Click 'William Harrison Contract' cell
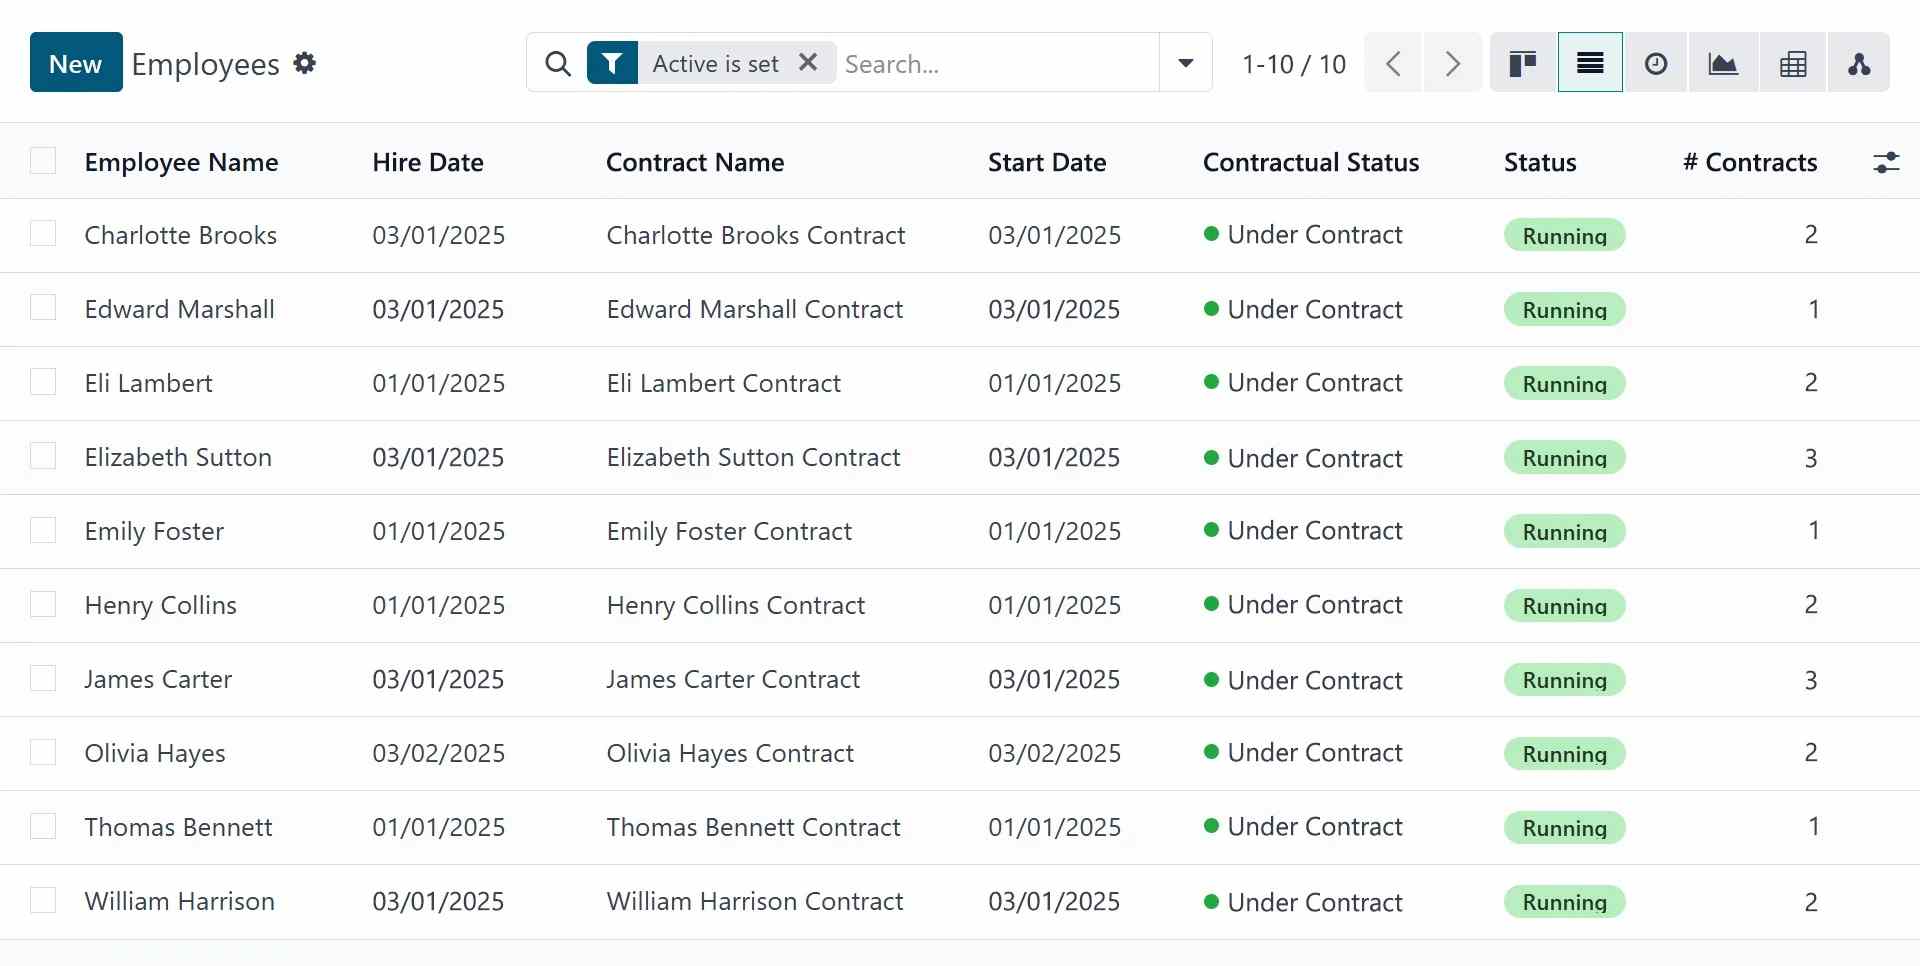1920x966 pixels. point(755,901)
